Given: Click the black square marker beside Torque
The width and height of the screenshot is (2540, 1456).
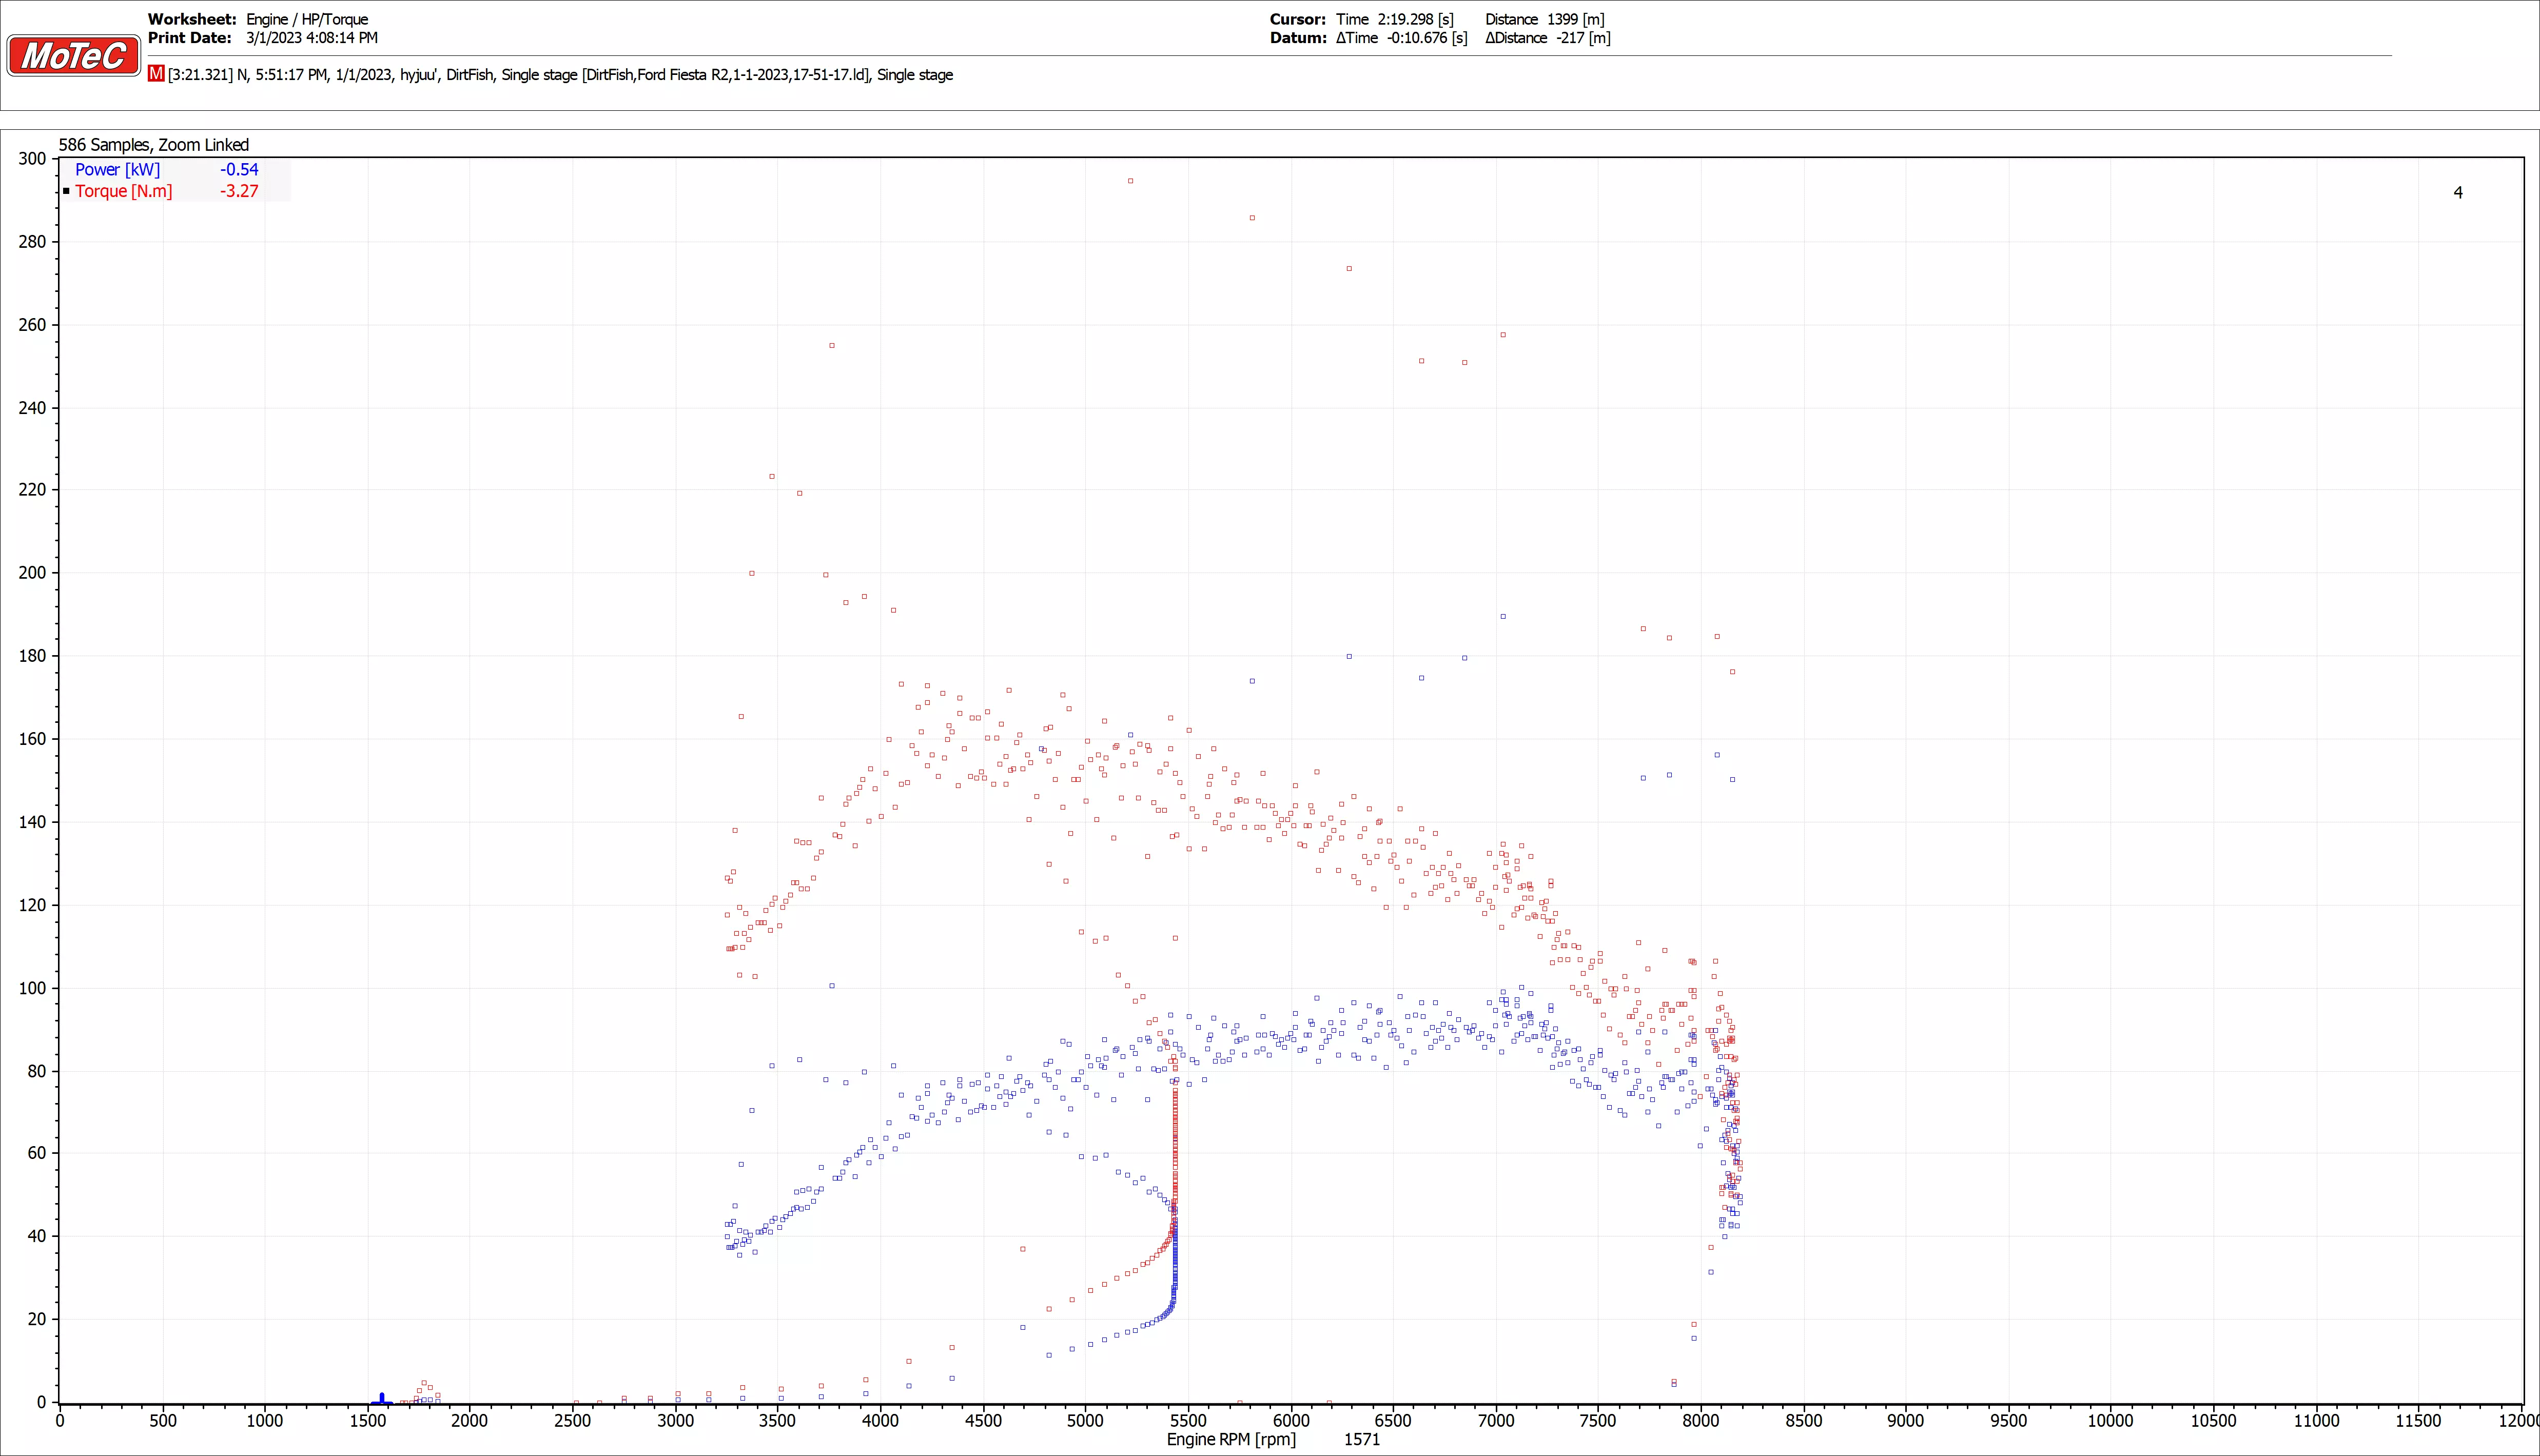Looking at the screenshot, I should [x=66, y=191].
